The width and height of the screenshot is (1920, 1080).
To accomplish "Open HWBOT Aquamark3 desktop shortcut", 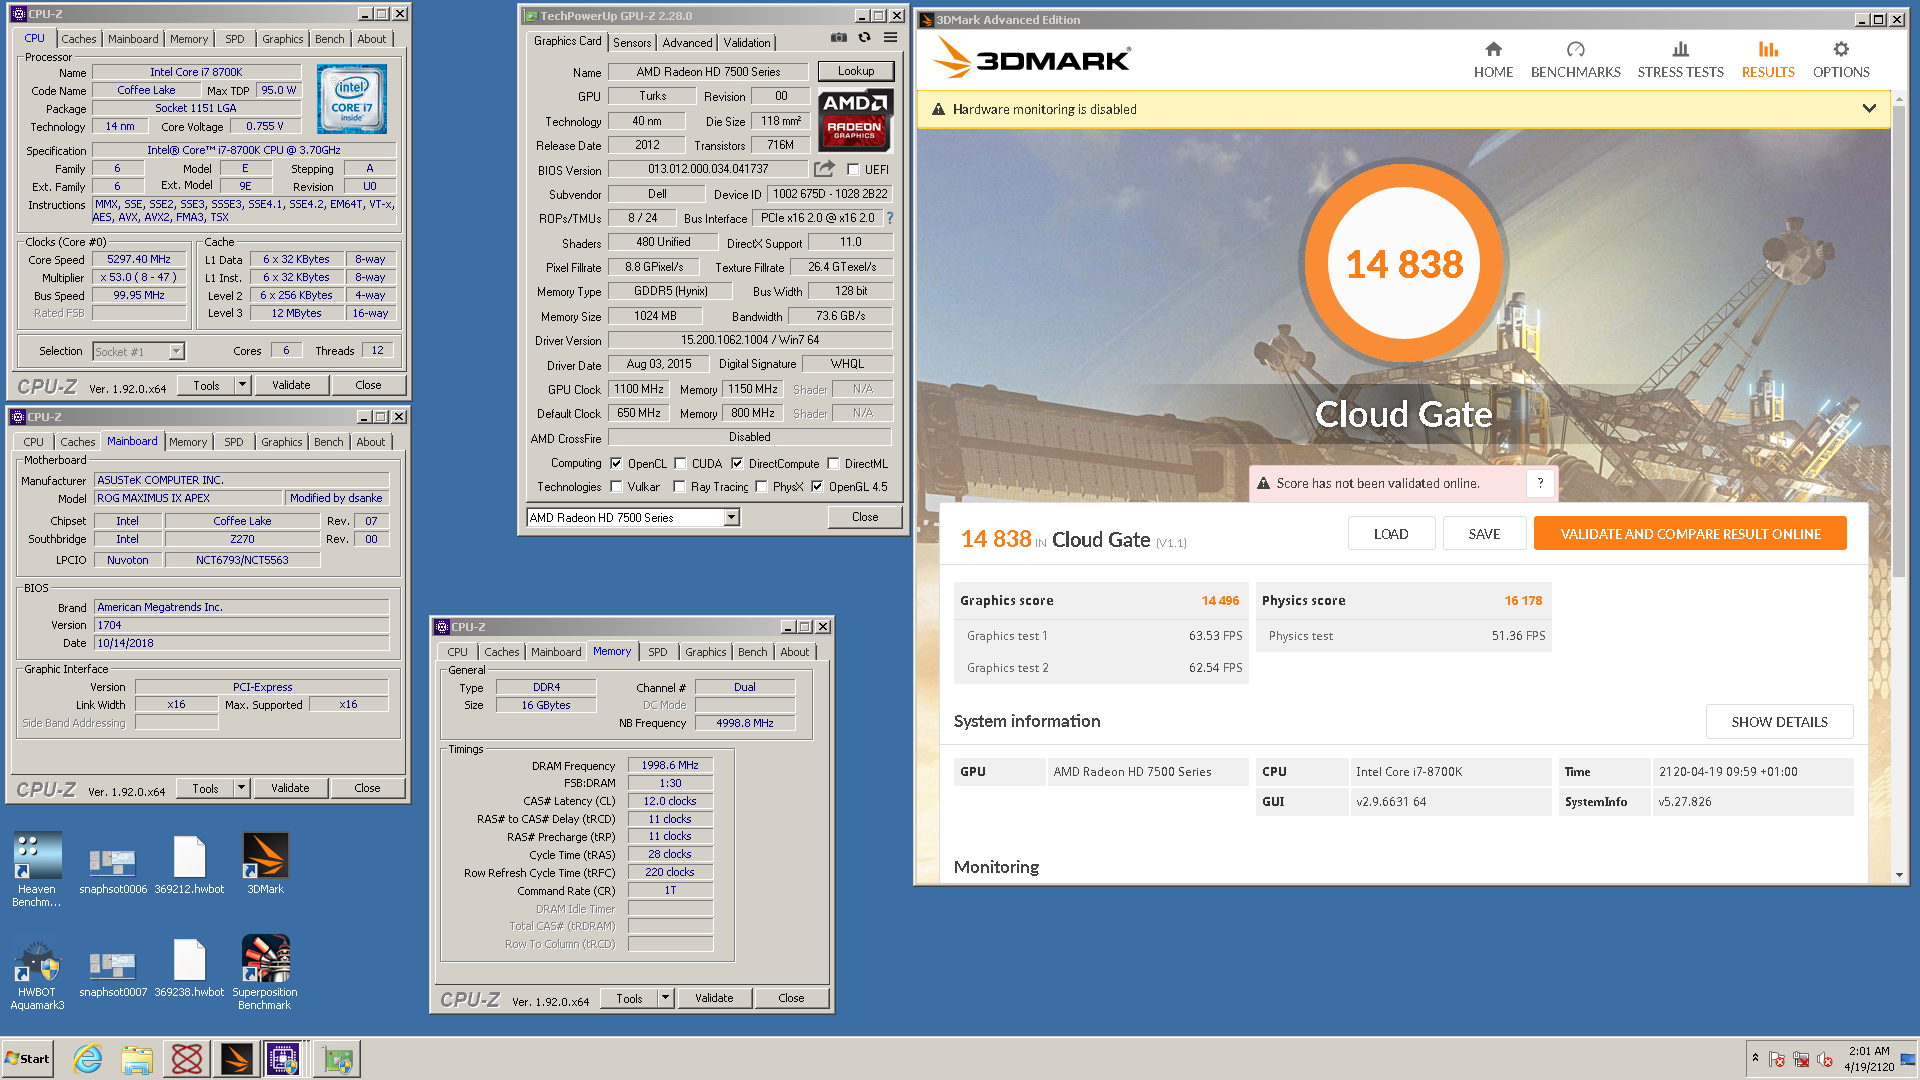I will [37, 976].
